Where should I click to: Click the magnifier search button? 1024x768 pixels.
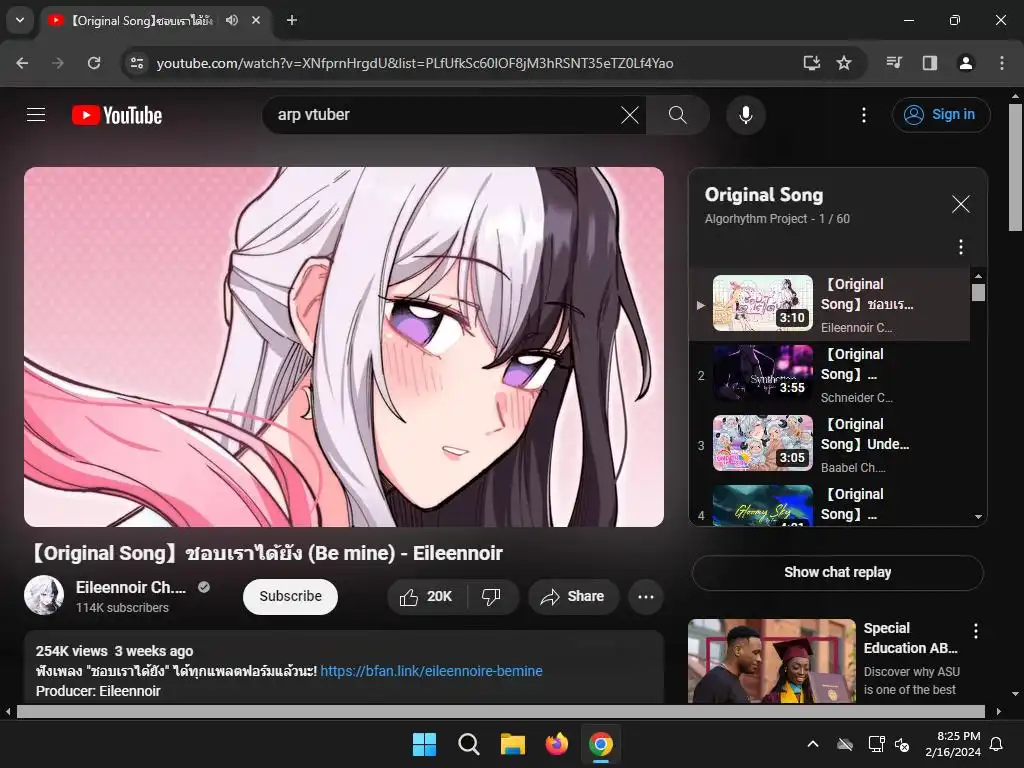tap(678, 115)
